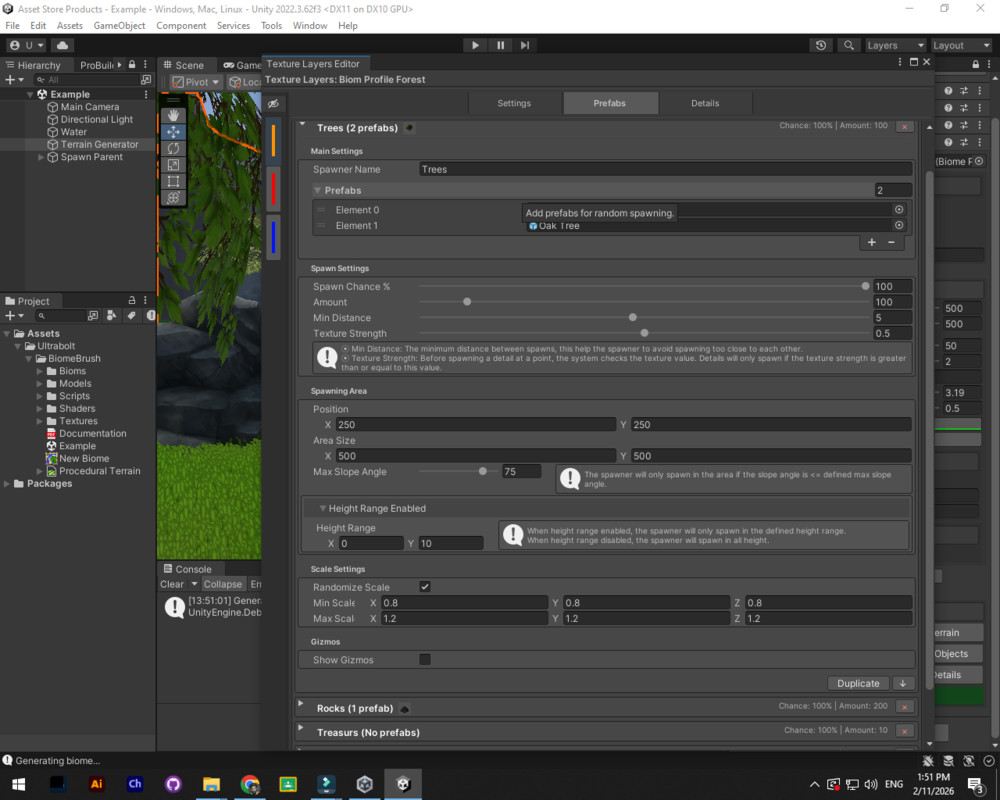This screenshot has width=1000, height=800.
Task: Open the Window menu
Action: coord(310,26)
